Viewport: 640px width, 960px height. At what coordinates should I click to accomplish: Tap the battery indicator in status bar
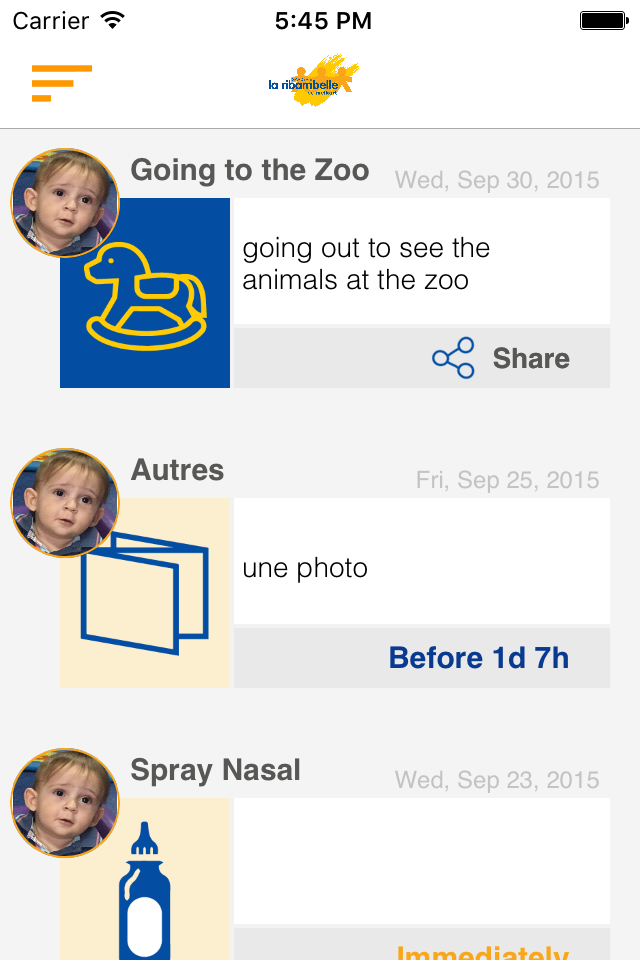(602, 20)
